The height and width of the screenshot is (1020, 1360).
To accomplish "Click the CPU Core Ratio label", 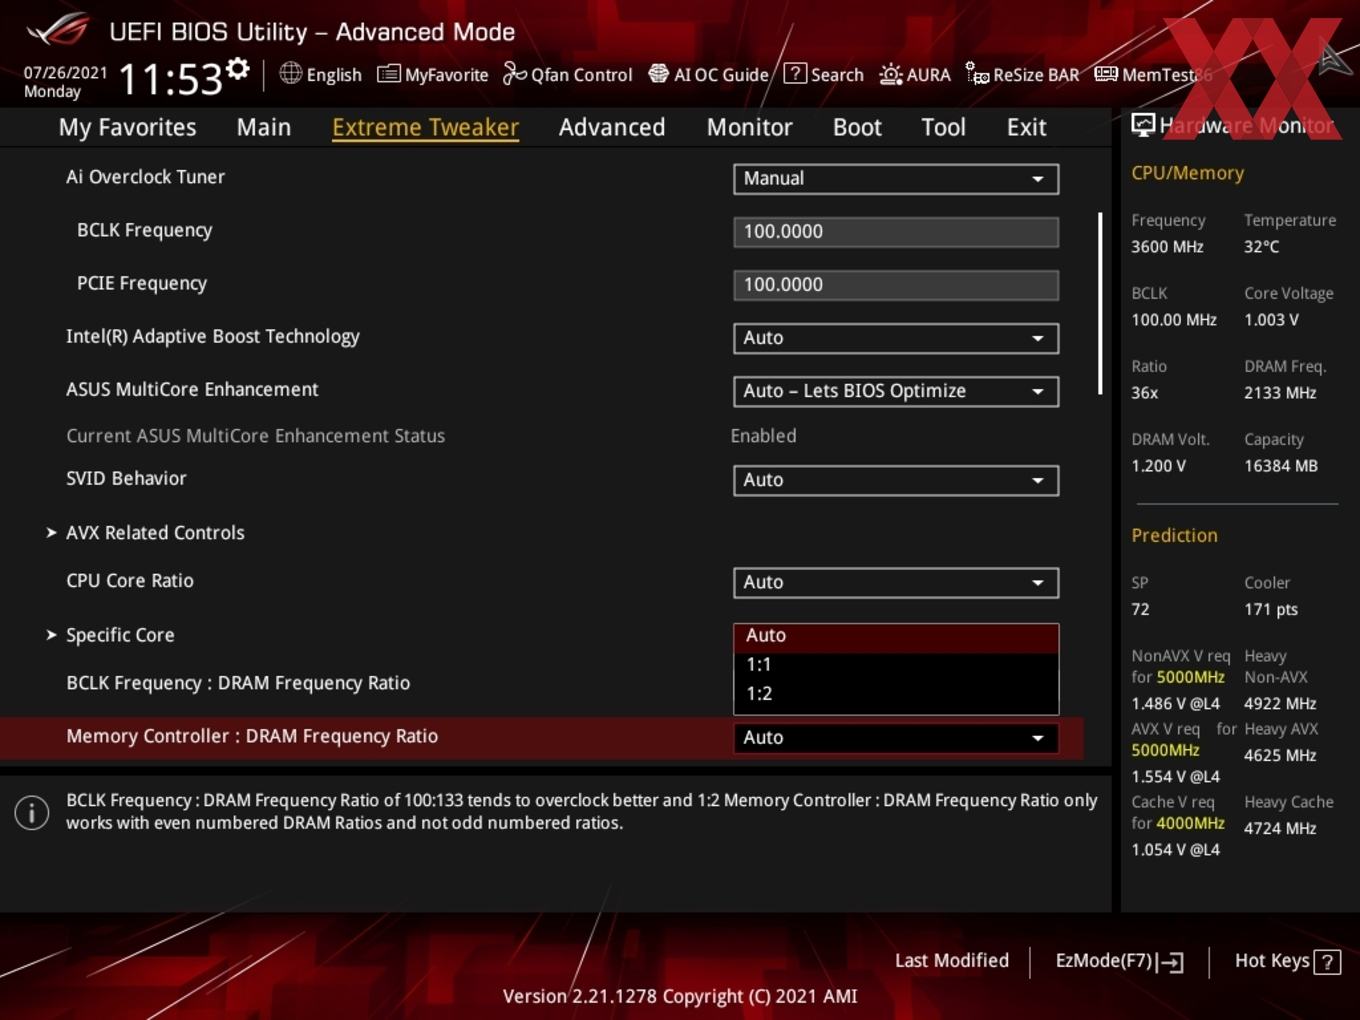I will (x=130, y=580).
